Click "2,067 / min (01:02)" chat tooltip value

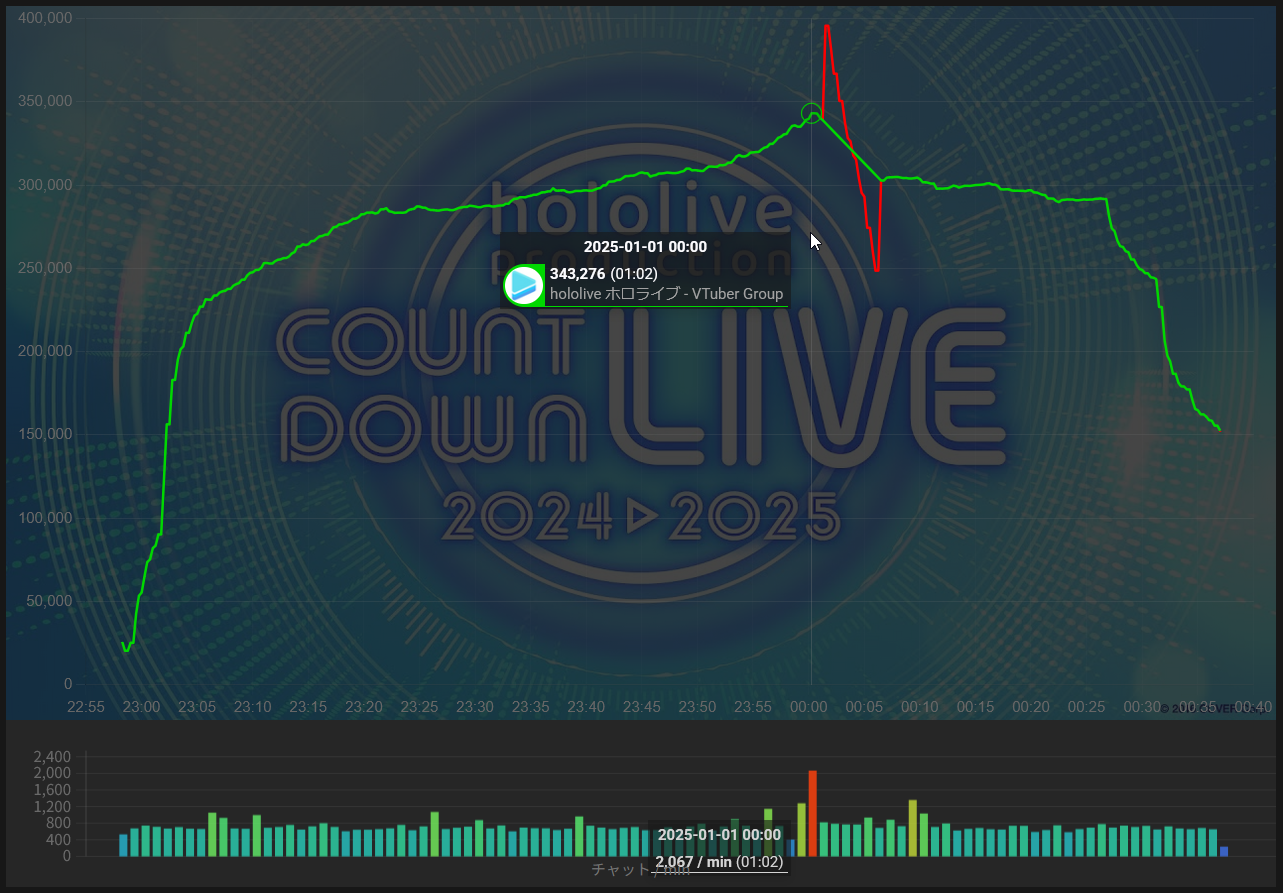click(x=719, y=862)
